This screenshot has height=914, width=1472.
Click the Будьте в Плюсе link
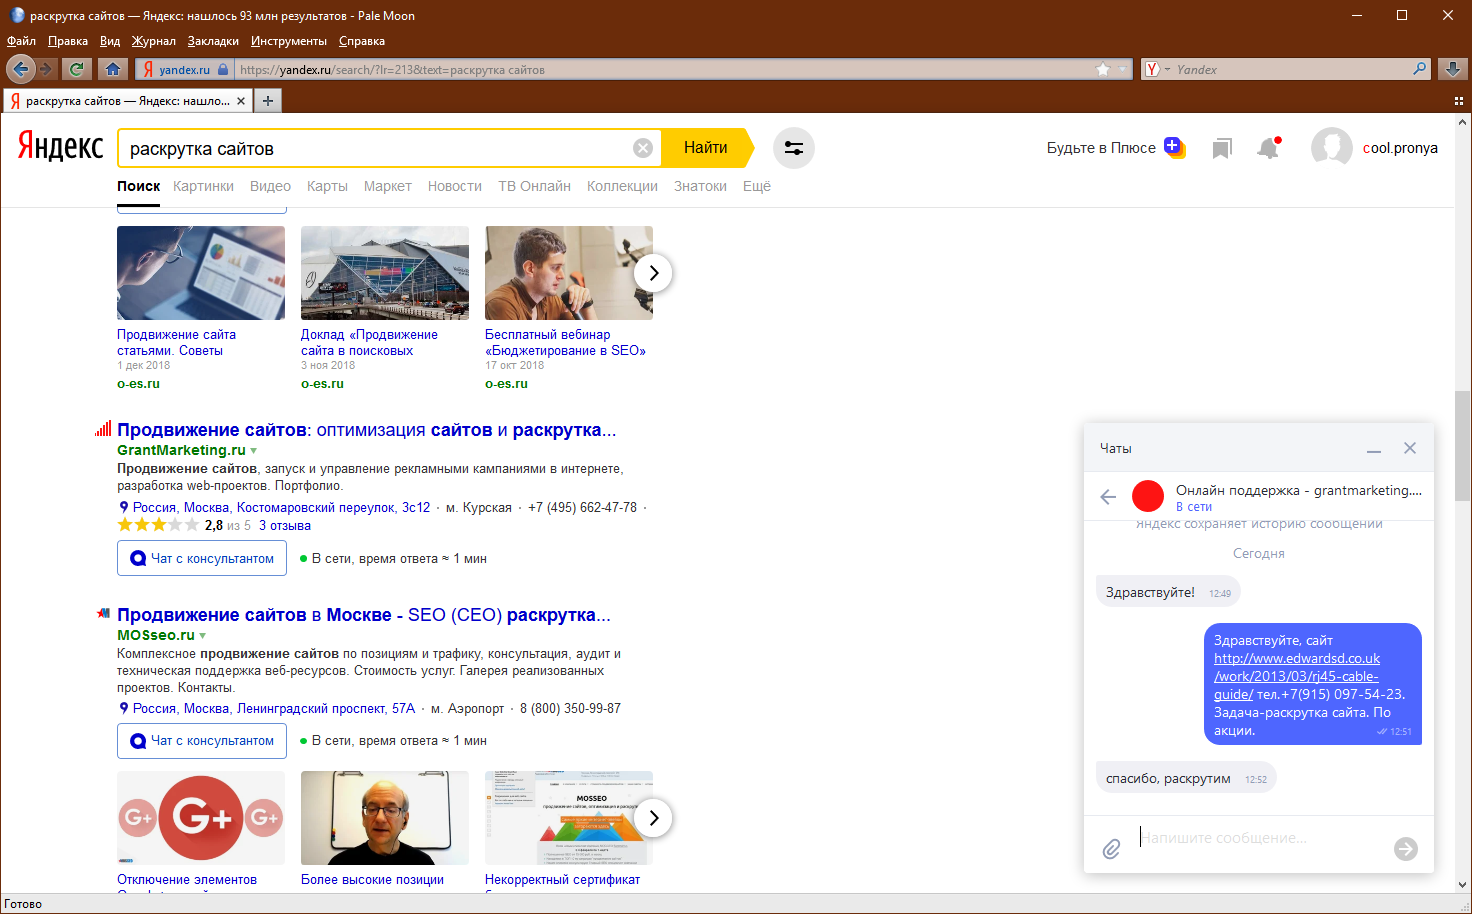(1101, 148)
